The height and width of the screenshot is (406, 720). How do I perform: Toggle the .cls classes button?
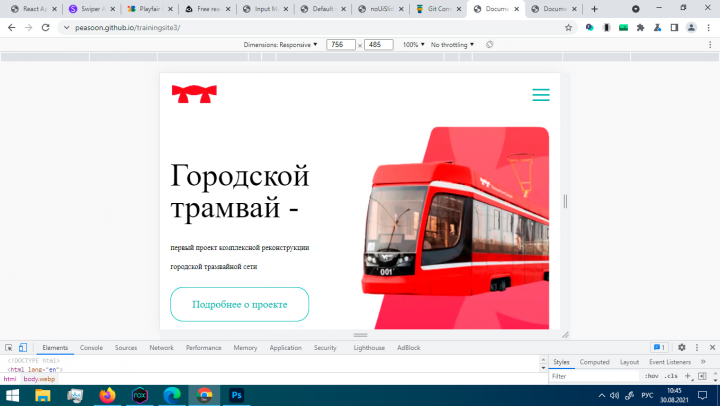pos(671,376)
